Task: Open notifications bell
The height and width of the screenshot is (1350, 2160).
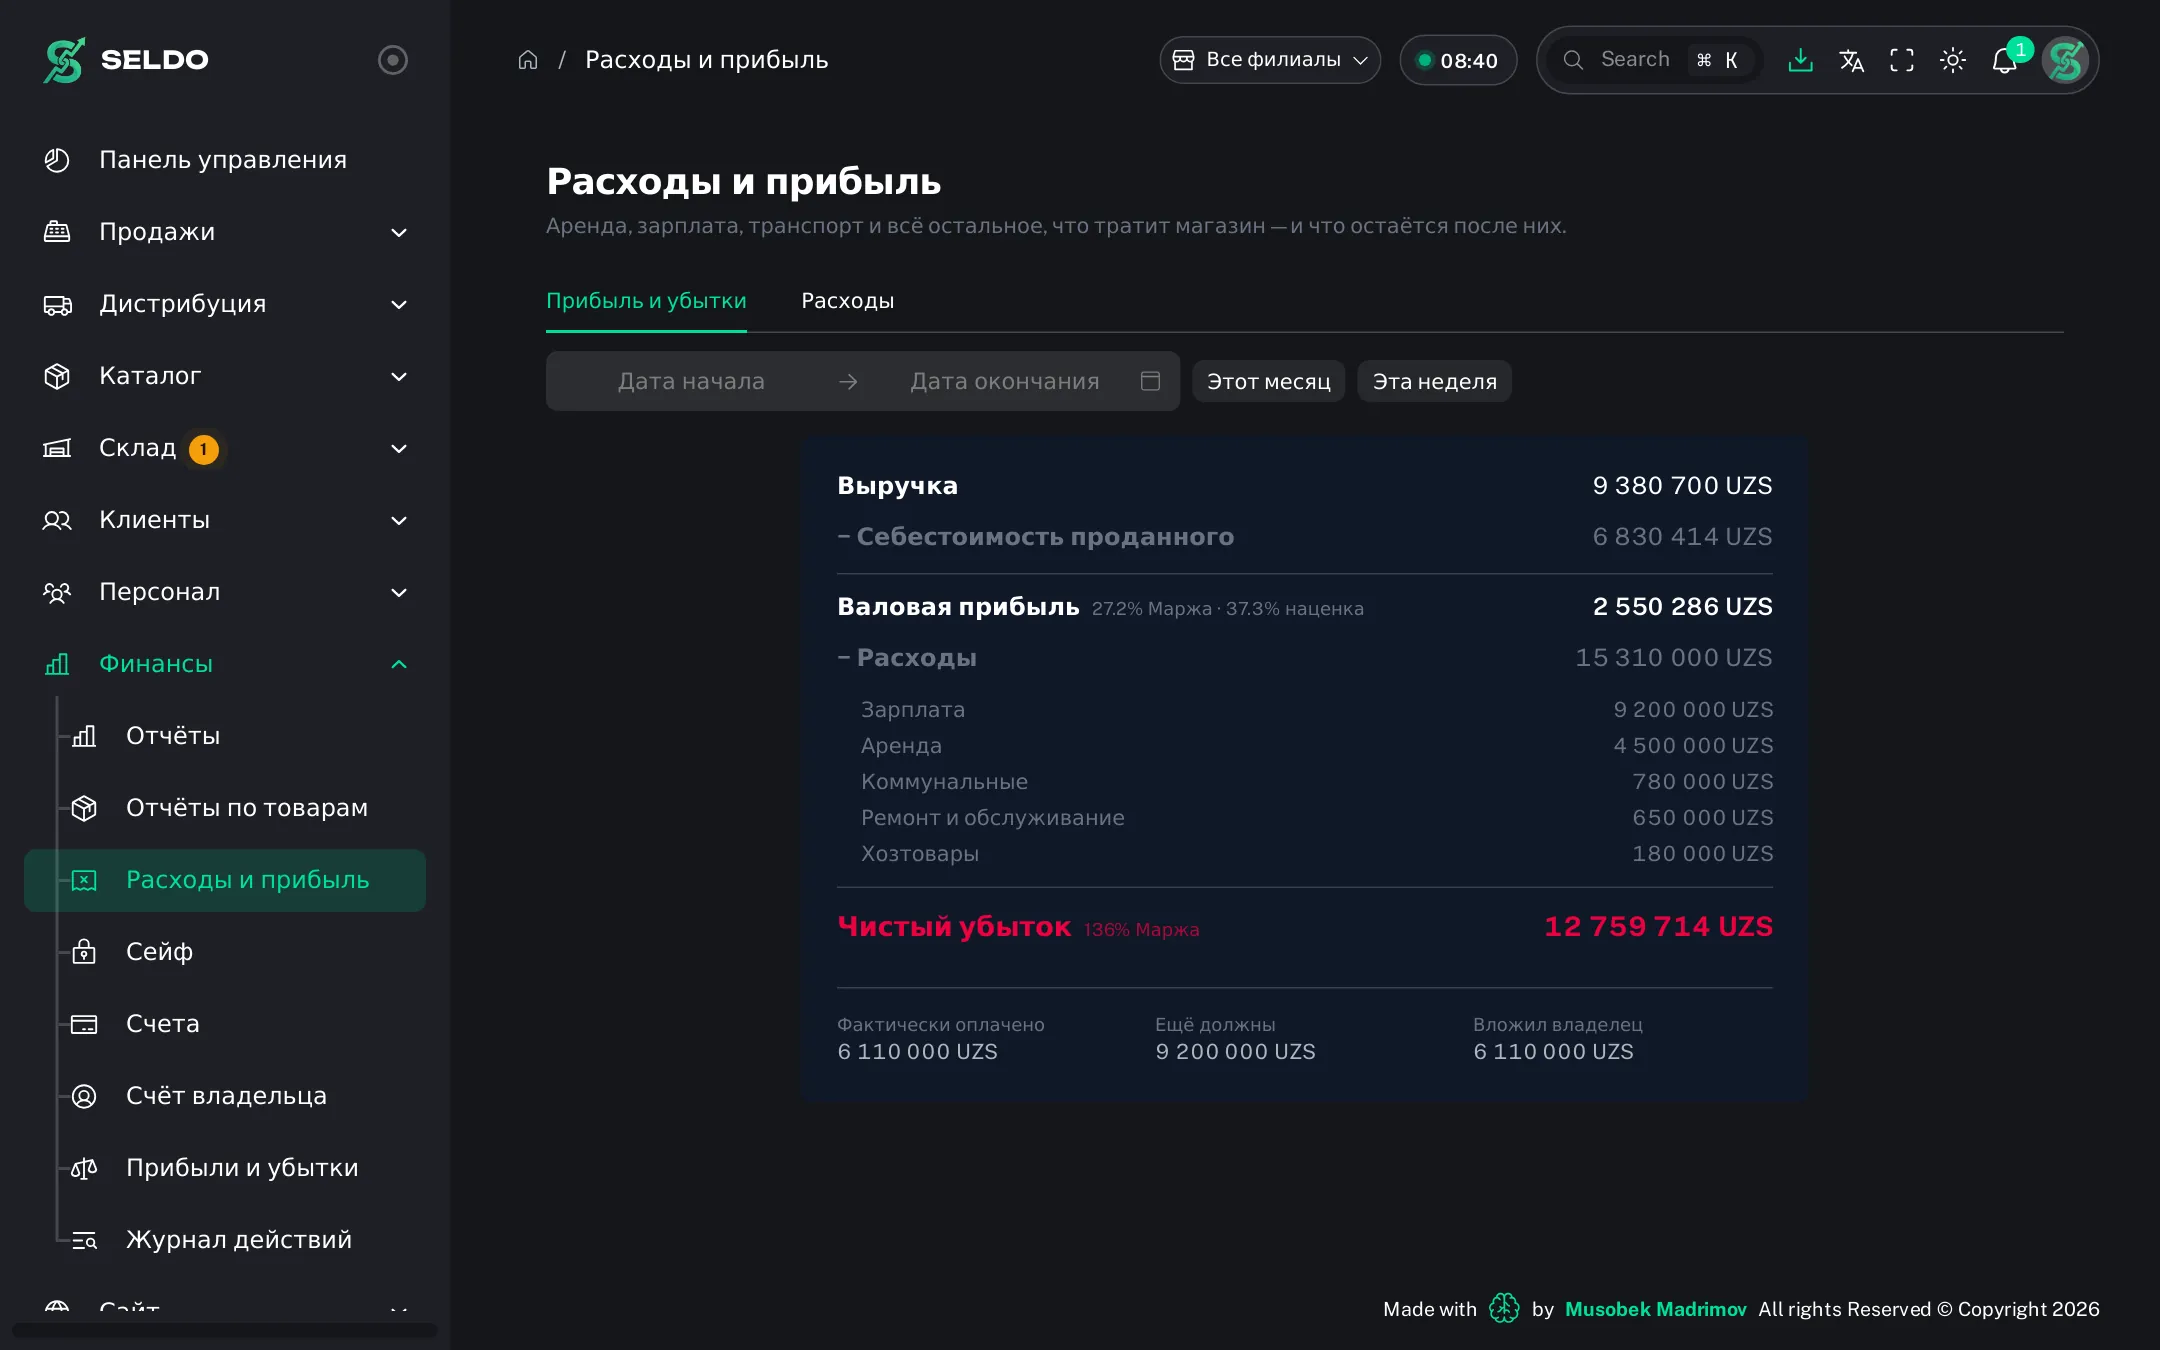Action: coord(2005,61)
